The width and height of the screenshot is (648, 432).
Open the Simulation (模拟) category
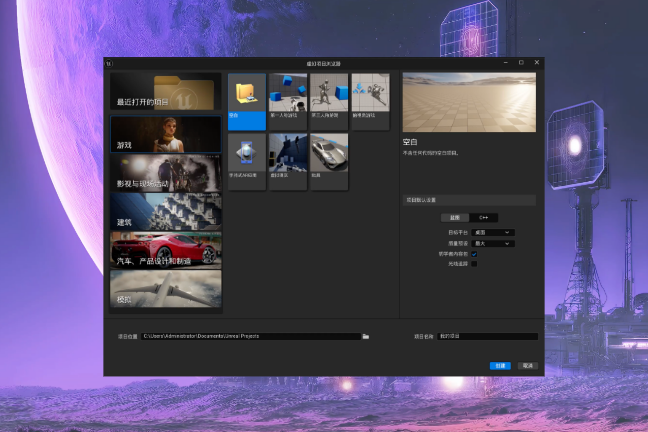pyautogui.click(x=166, y=289)
